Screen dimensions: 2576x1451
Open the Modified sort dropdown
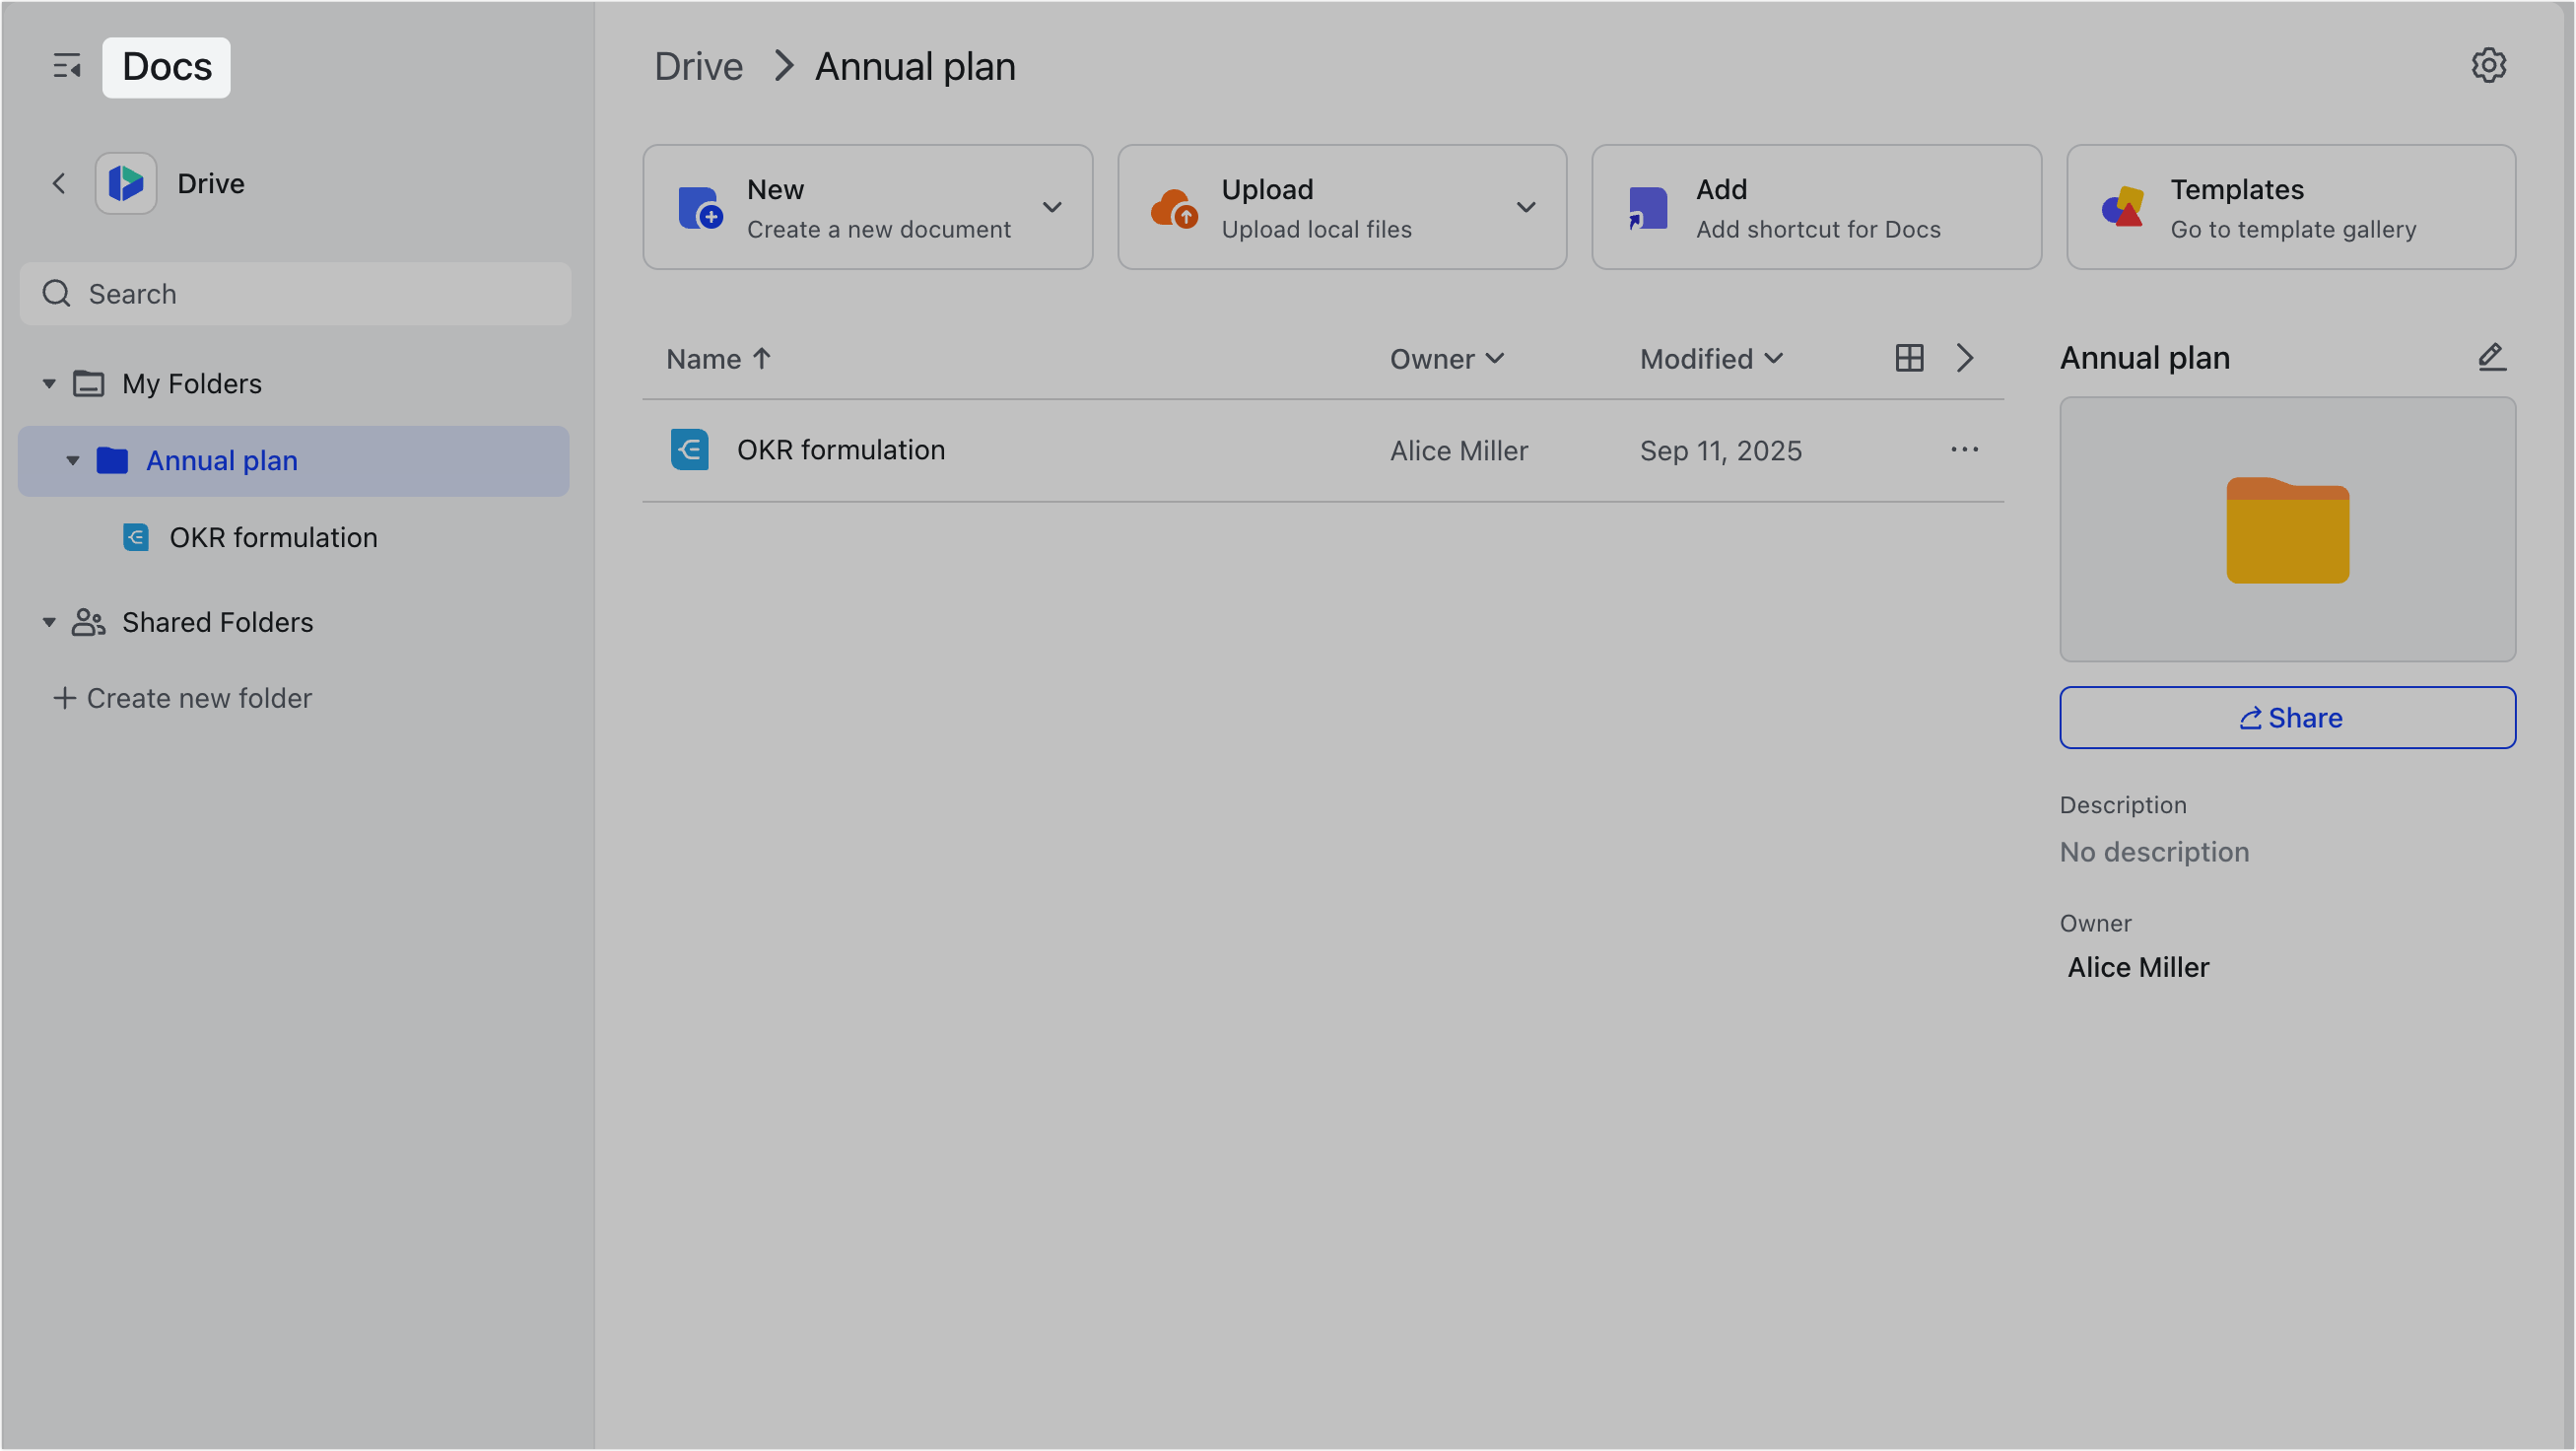(x=1711, y=359)
